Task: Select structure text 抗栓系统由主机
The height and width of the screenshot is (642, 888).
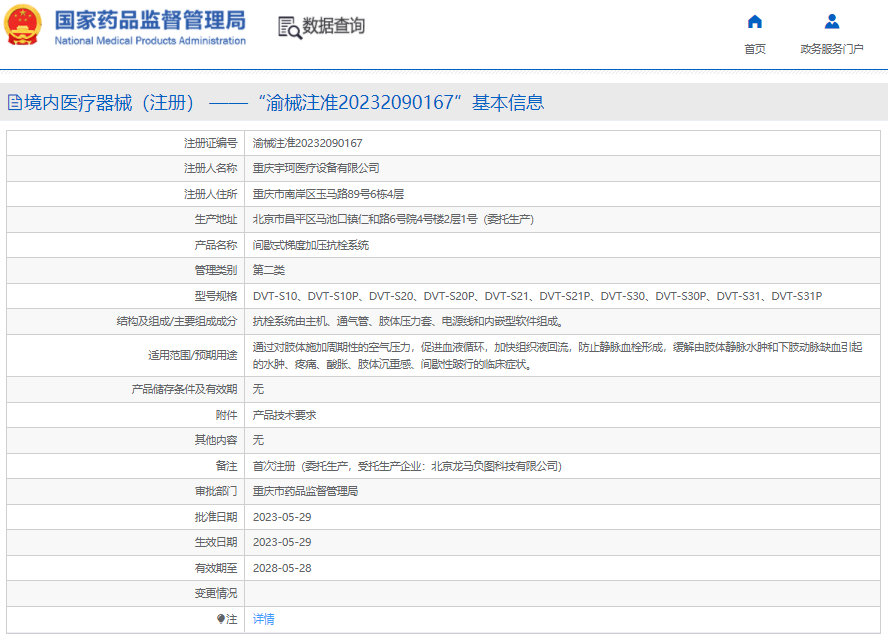Action: pyautogui.click(x=408, y=321)
